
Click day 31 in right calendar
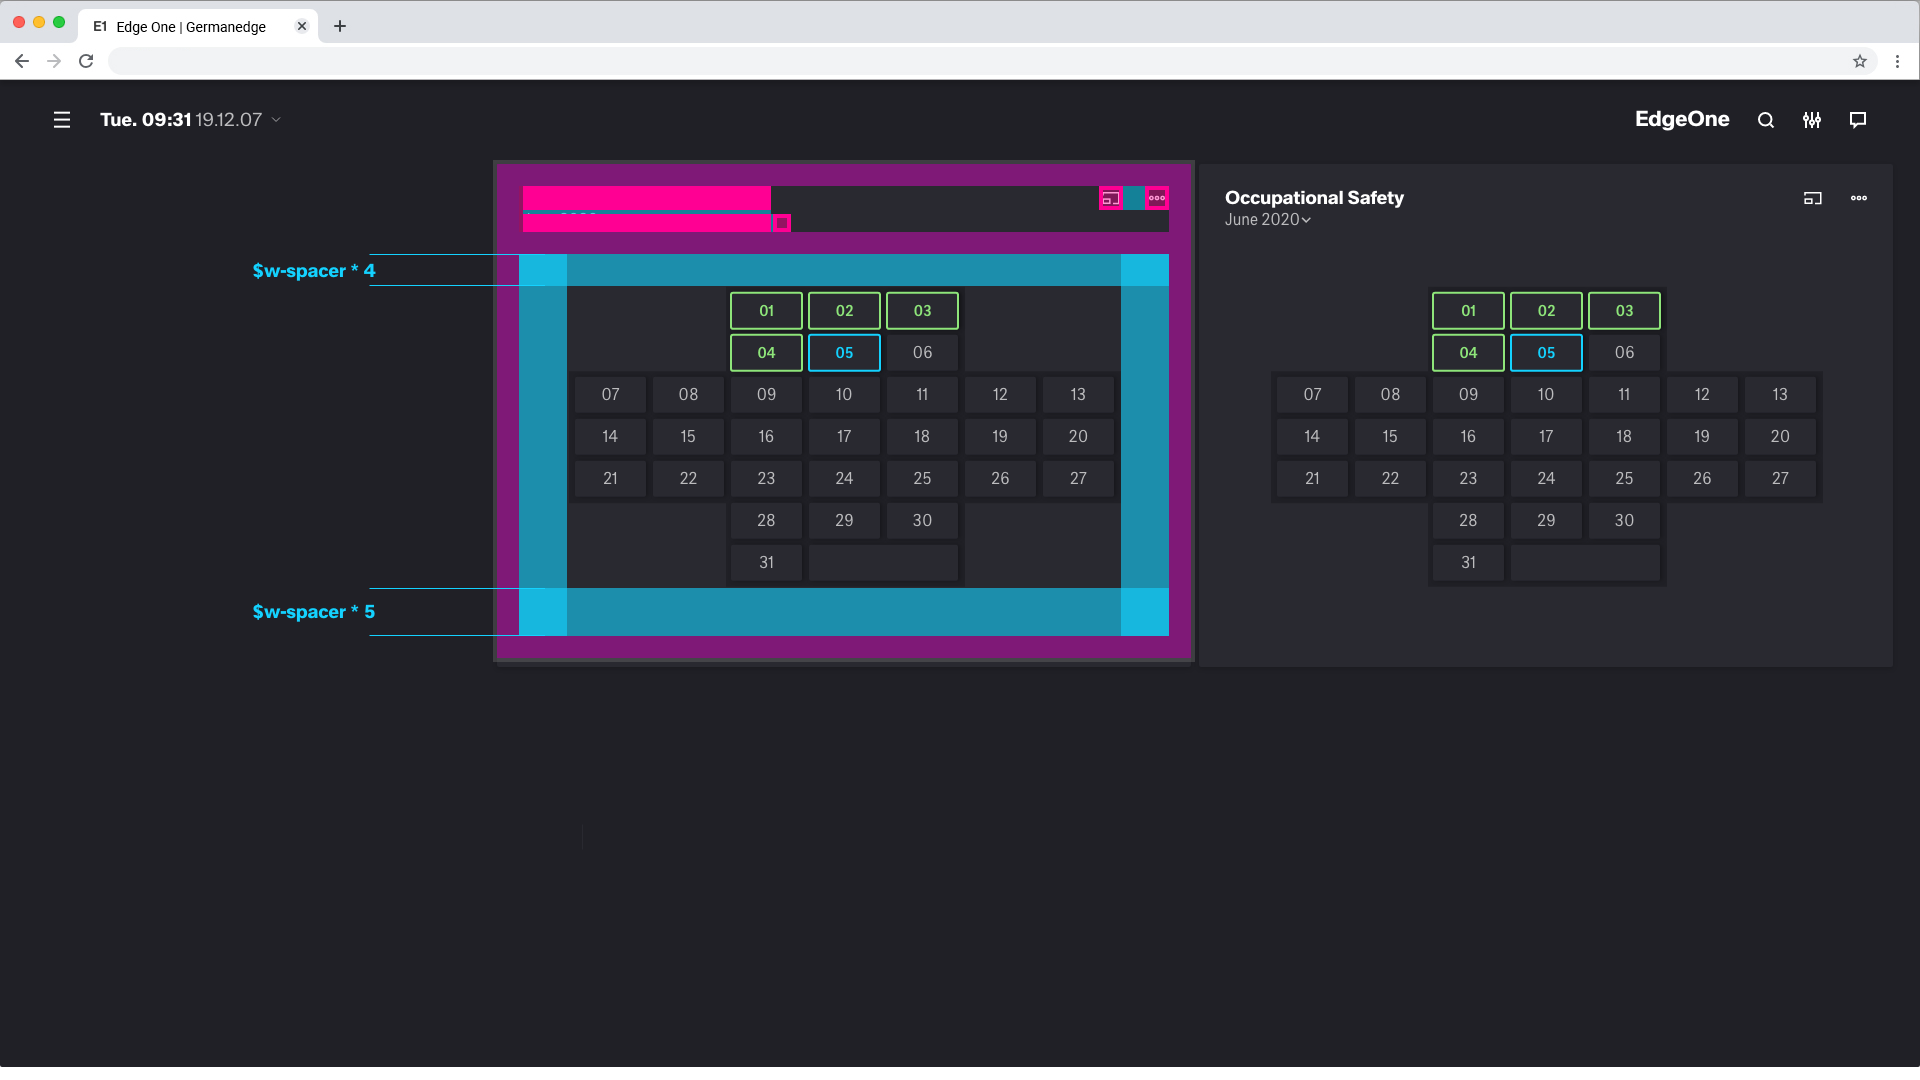tap(1468, 563)
